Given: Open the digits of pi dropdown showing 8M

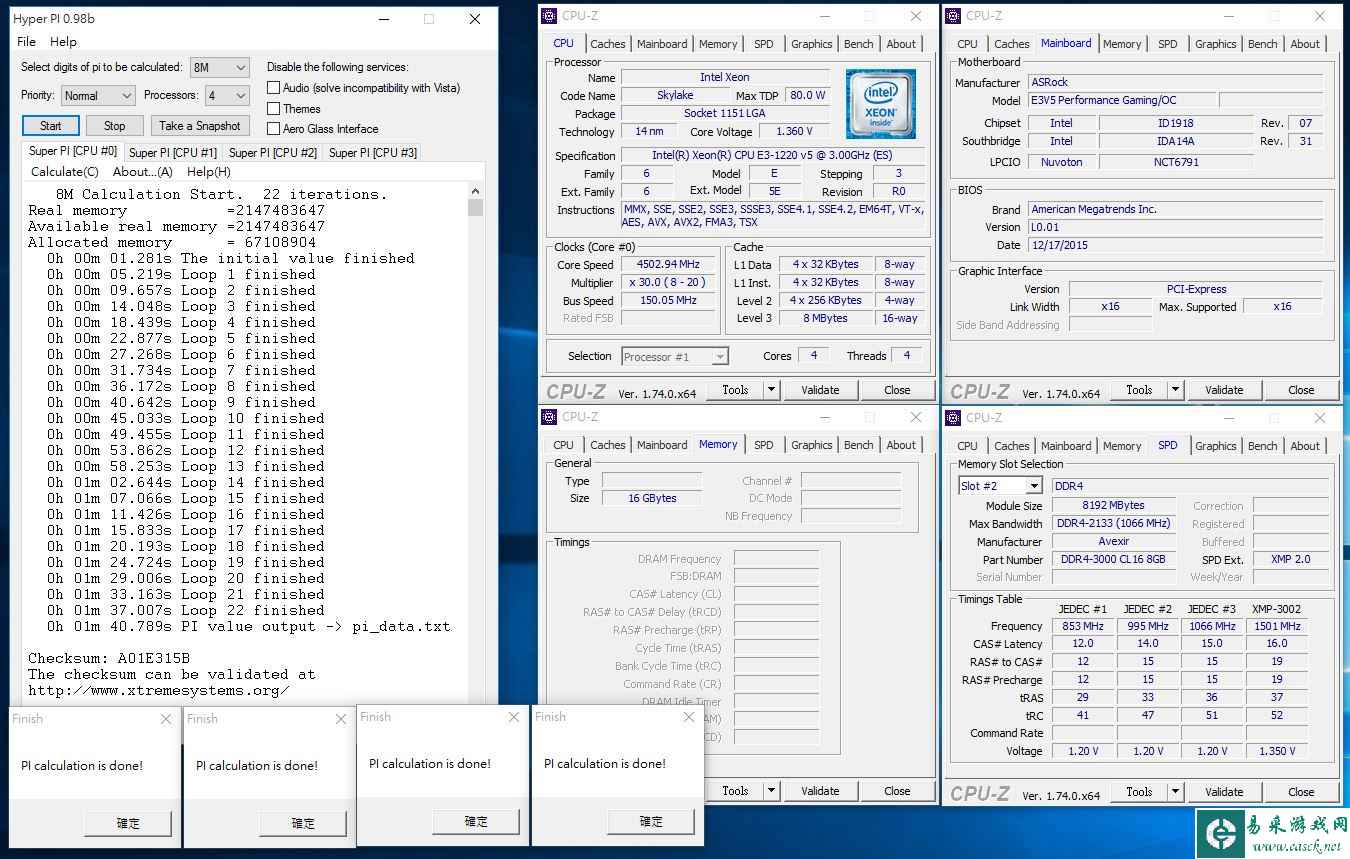Looking at the screenshot, I should click(x=219, y=67).
